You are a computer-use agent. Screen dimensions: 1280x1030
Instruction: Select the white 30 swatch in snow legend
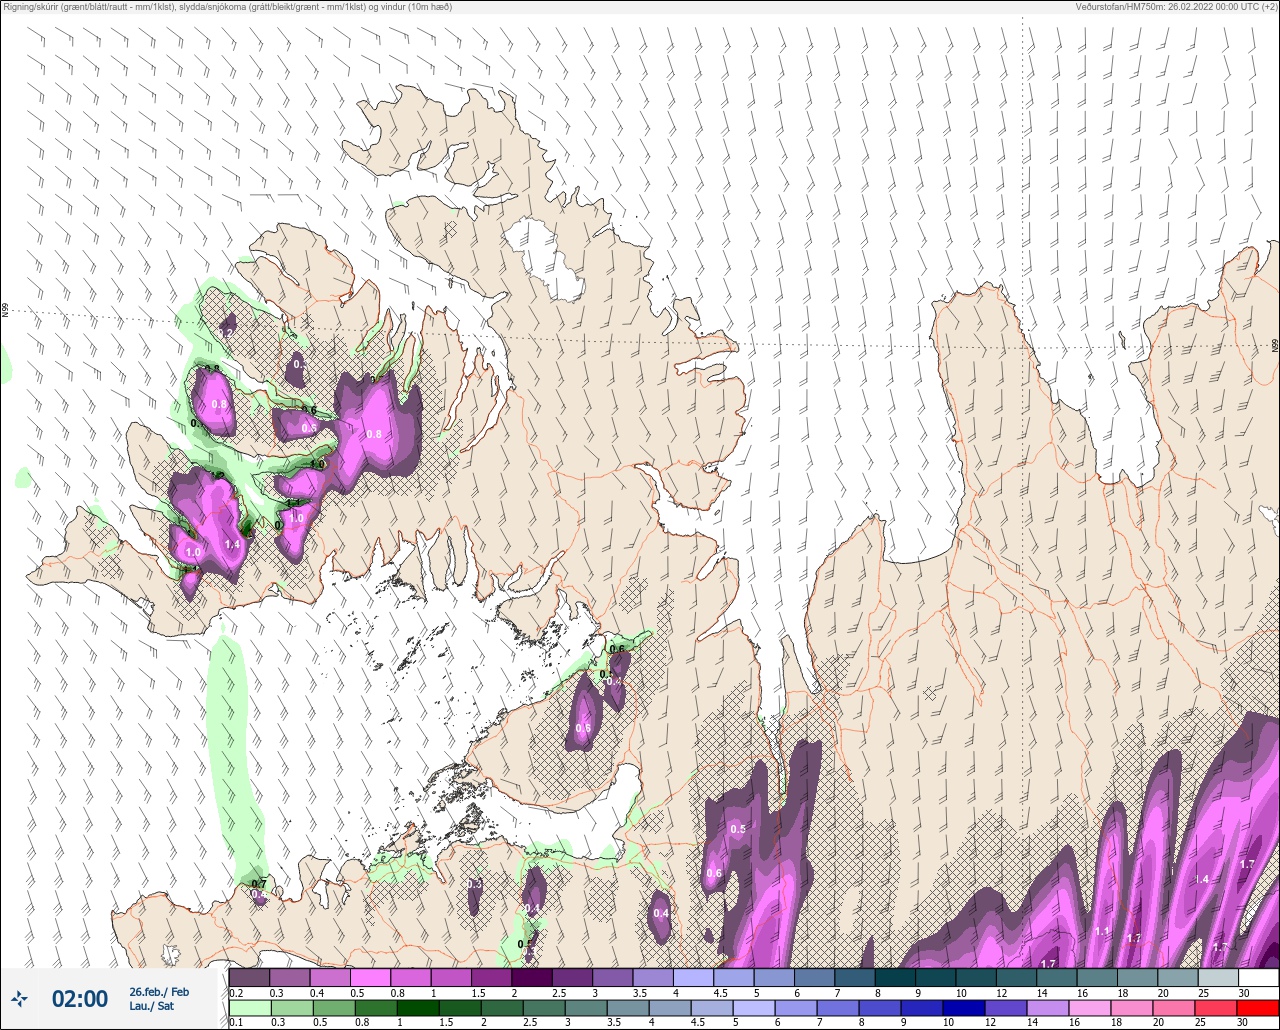tap(1257, 977)
